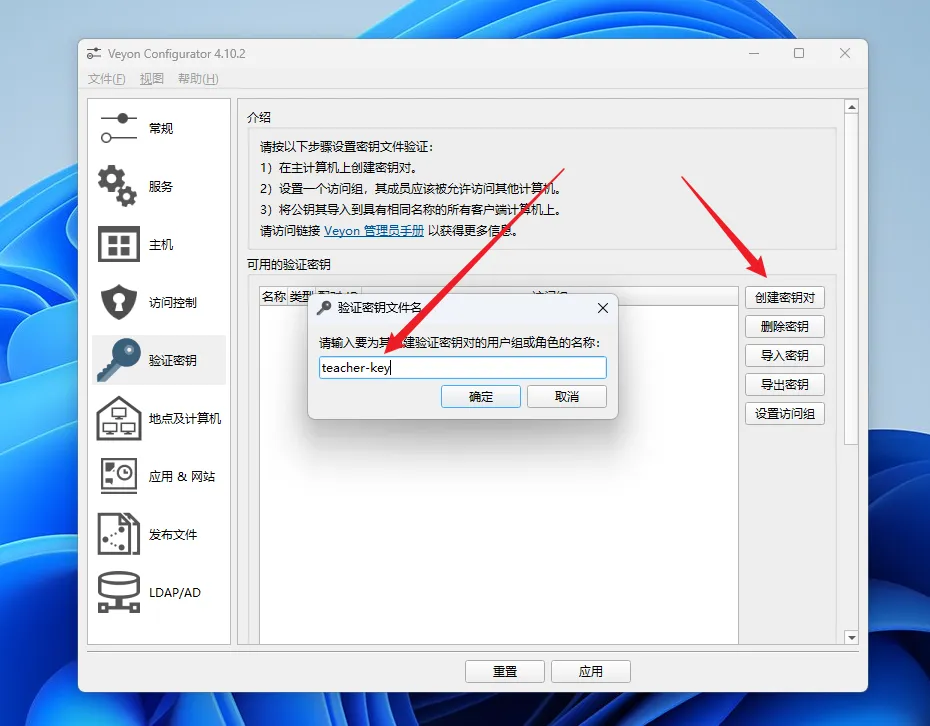Open the Veyon 管理员手册 link

point(374,231)
